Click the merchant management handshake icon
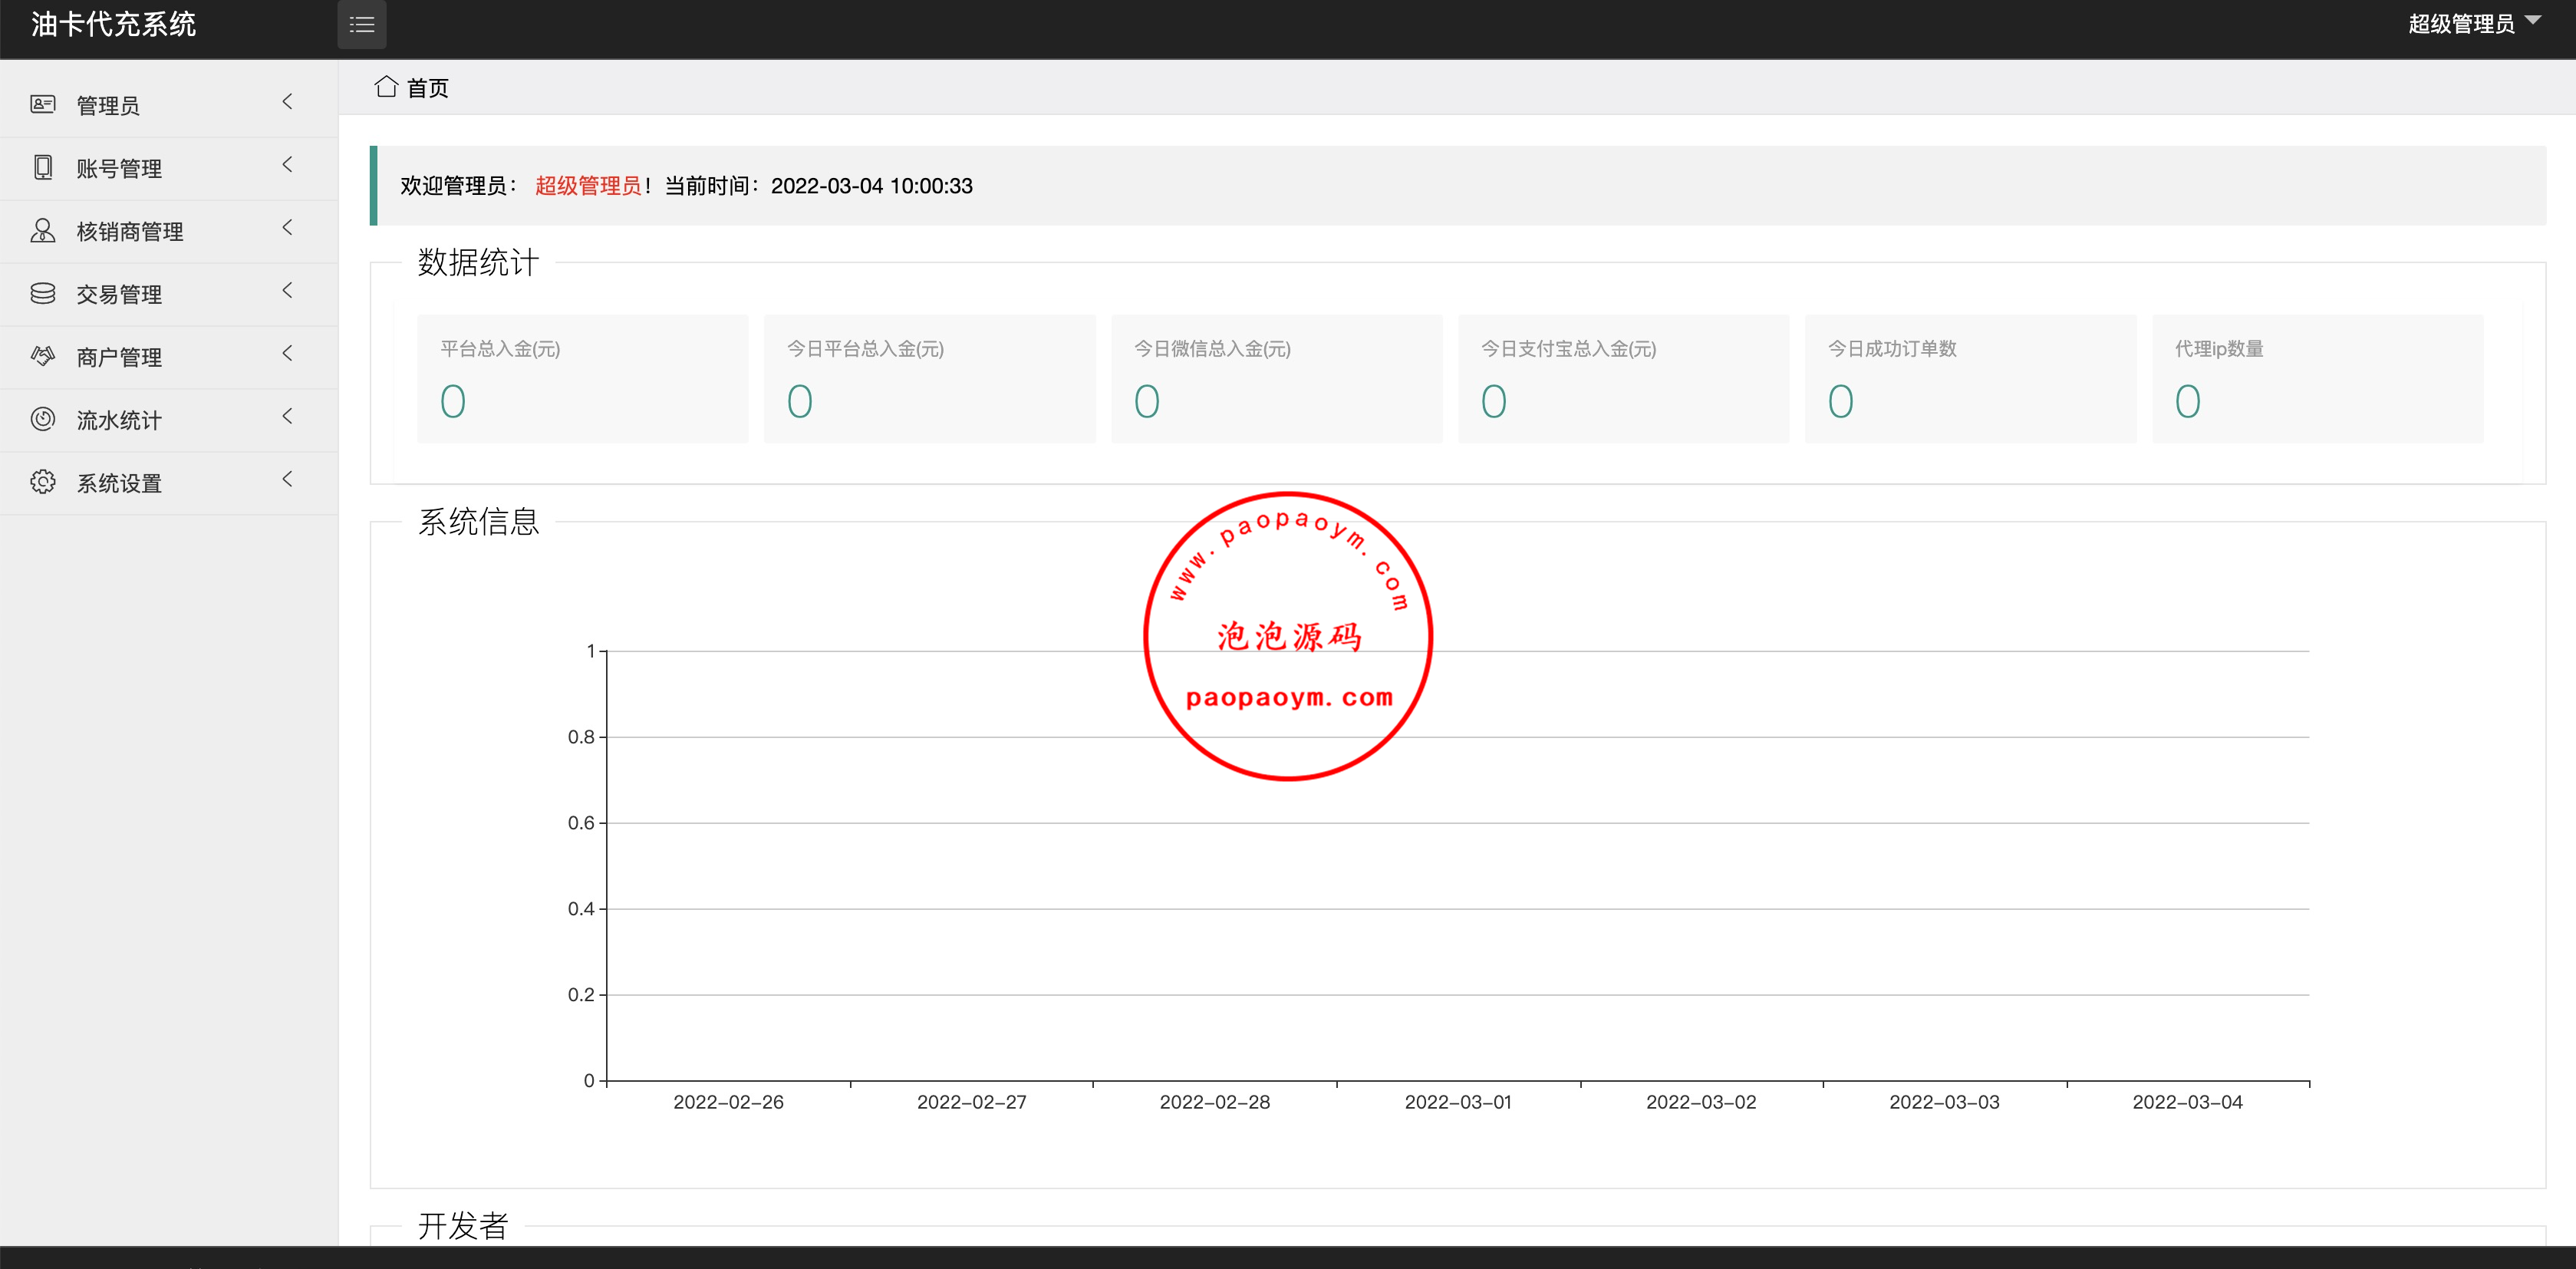 (x=42, y=356)
